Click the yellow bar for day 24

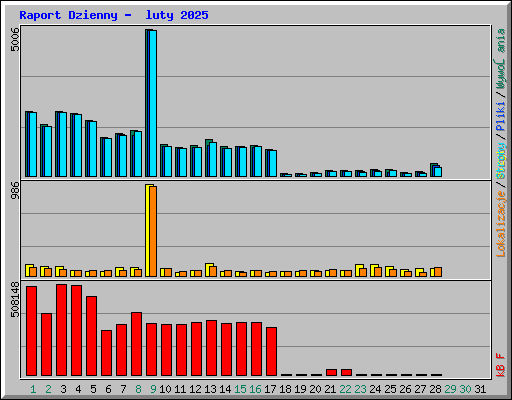click(373, 270)
